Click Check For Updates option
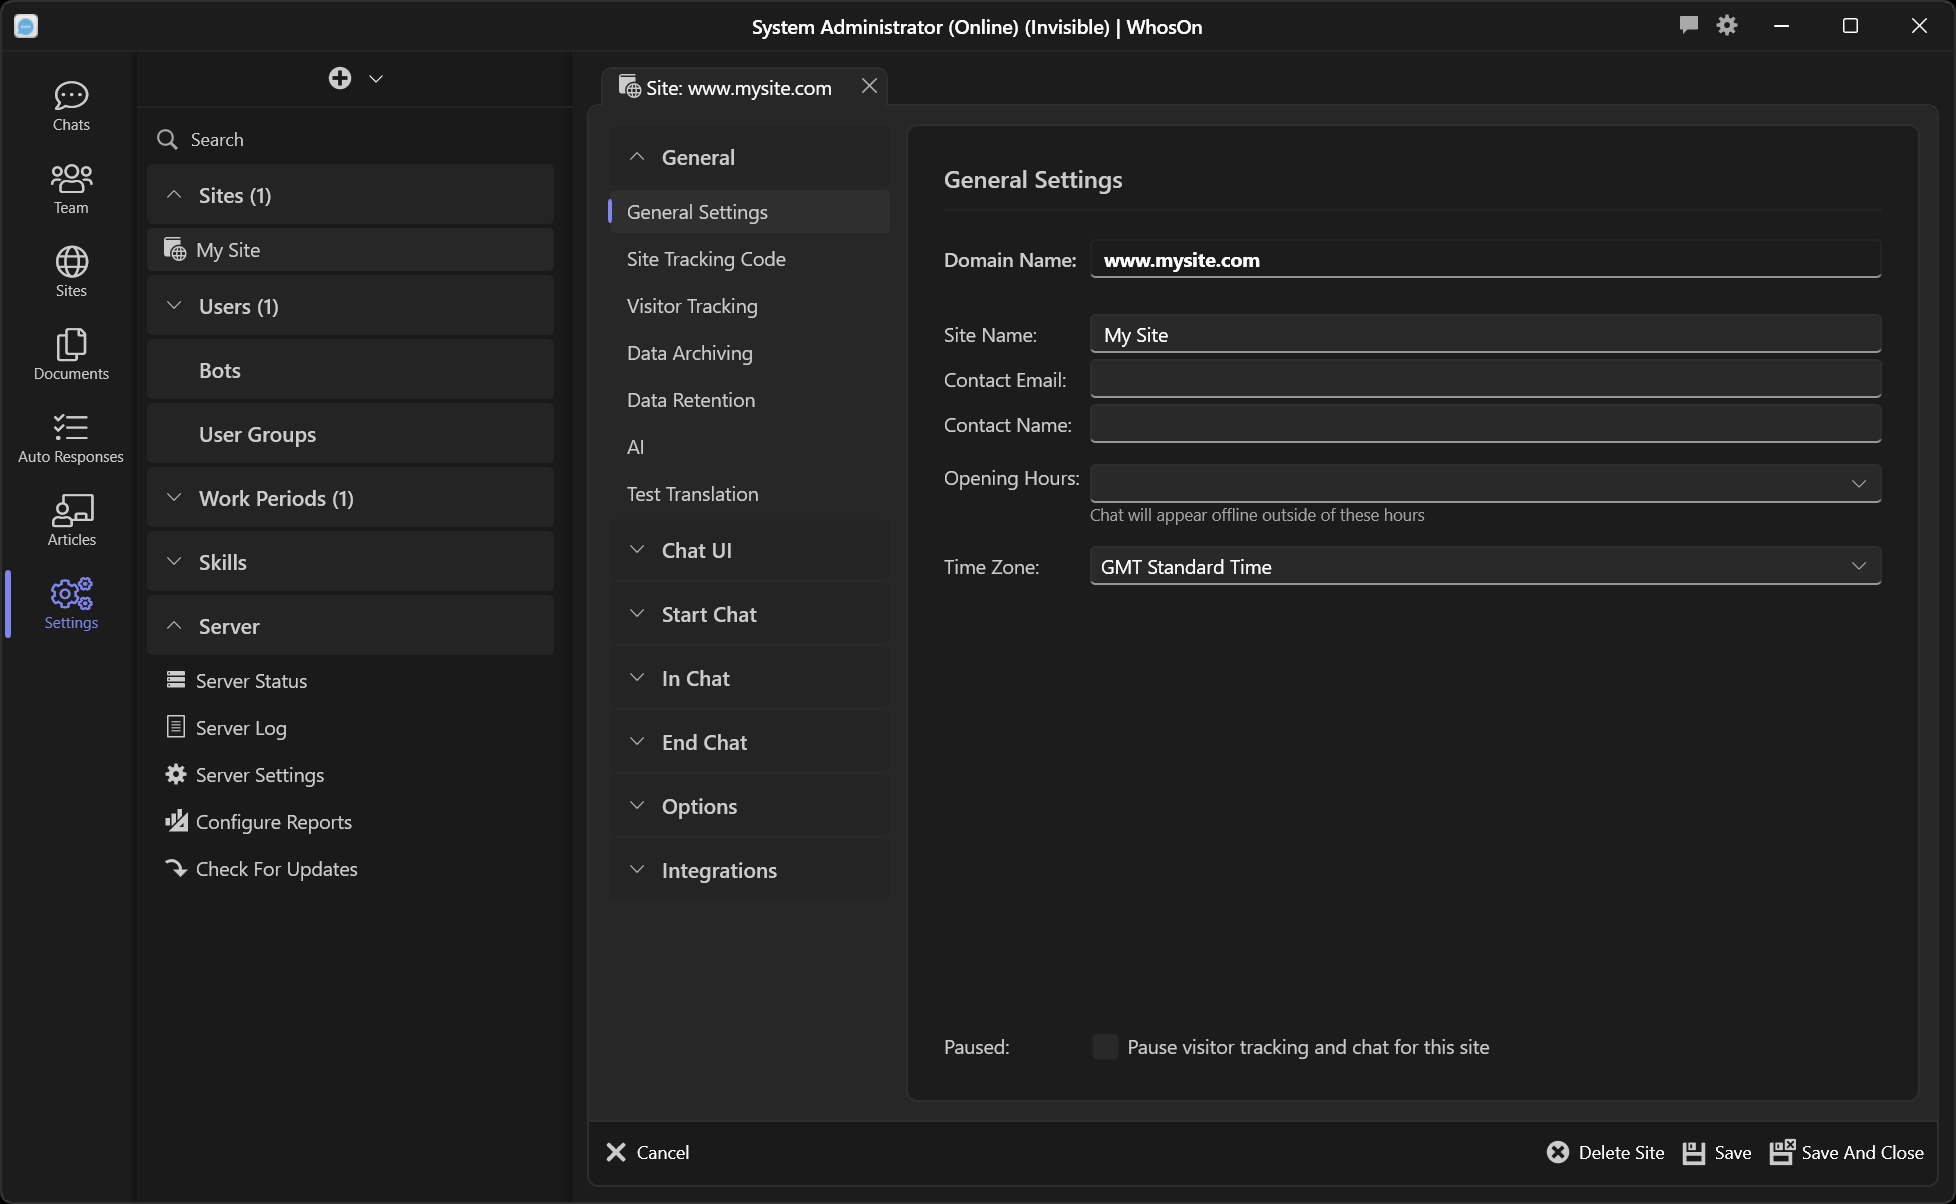 pos(277,869)
